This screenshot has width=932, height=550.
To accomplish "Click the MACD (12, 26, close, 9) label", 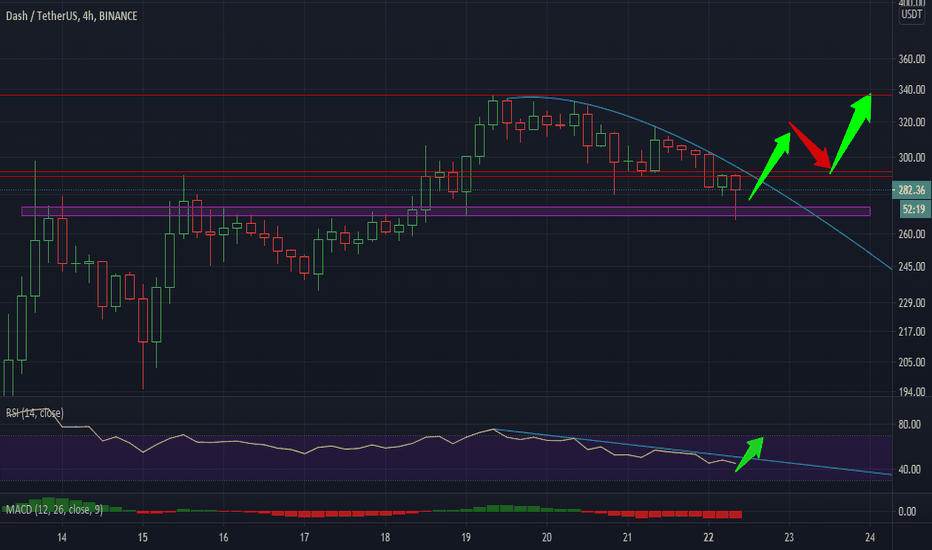I will click(54, 510).
